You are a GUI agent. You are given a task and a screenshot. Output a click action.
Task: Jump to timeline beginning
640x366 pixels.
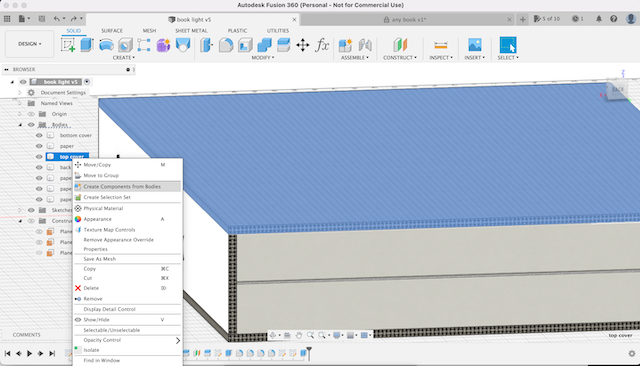[x=7, y=353]
